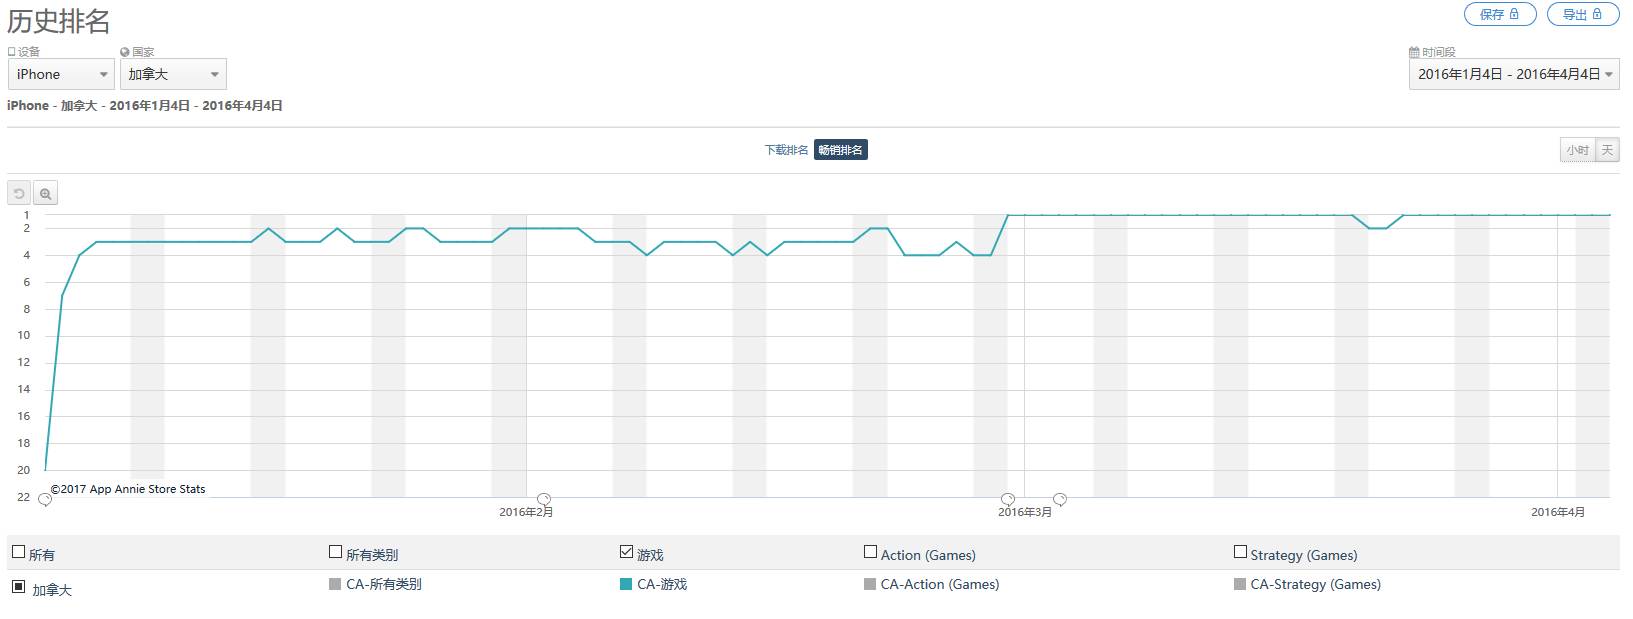1633x619 pixels.
Task: Click the globe icon next to 国家
Action: [125, 52]
